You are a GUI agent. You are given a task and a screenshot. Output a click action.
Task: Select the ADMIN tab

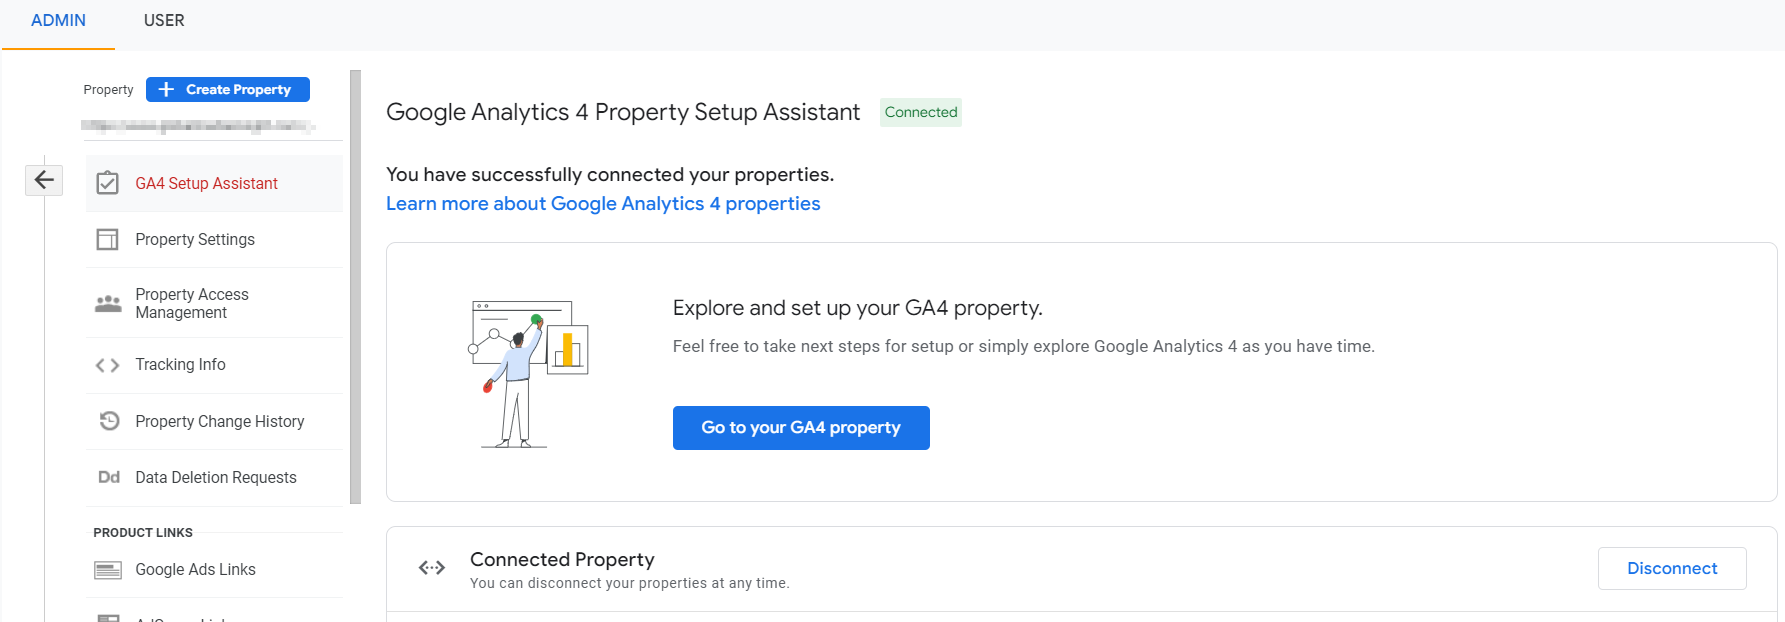pos(58,21)
